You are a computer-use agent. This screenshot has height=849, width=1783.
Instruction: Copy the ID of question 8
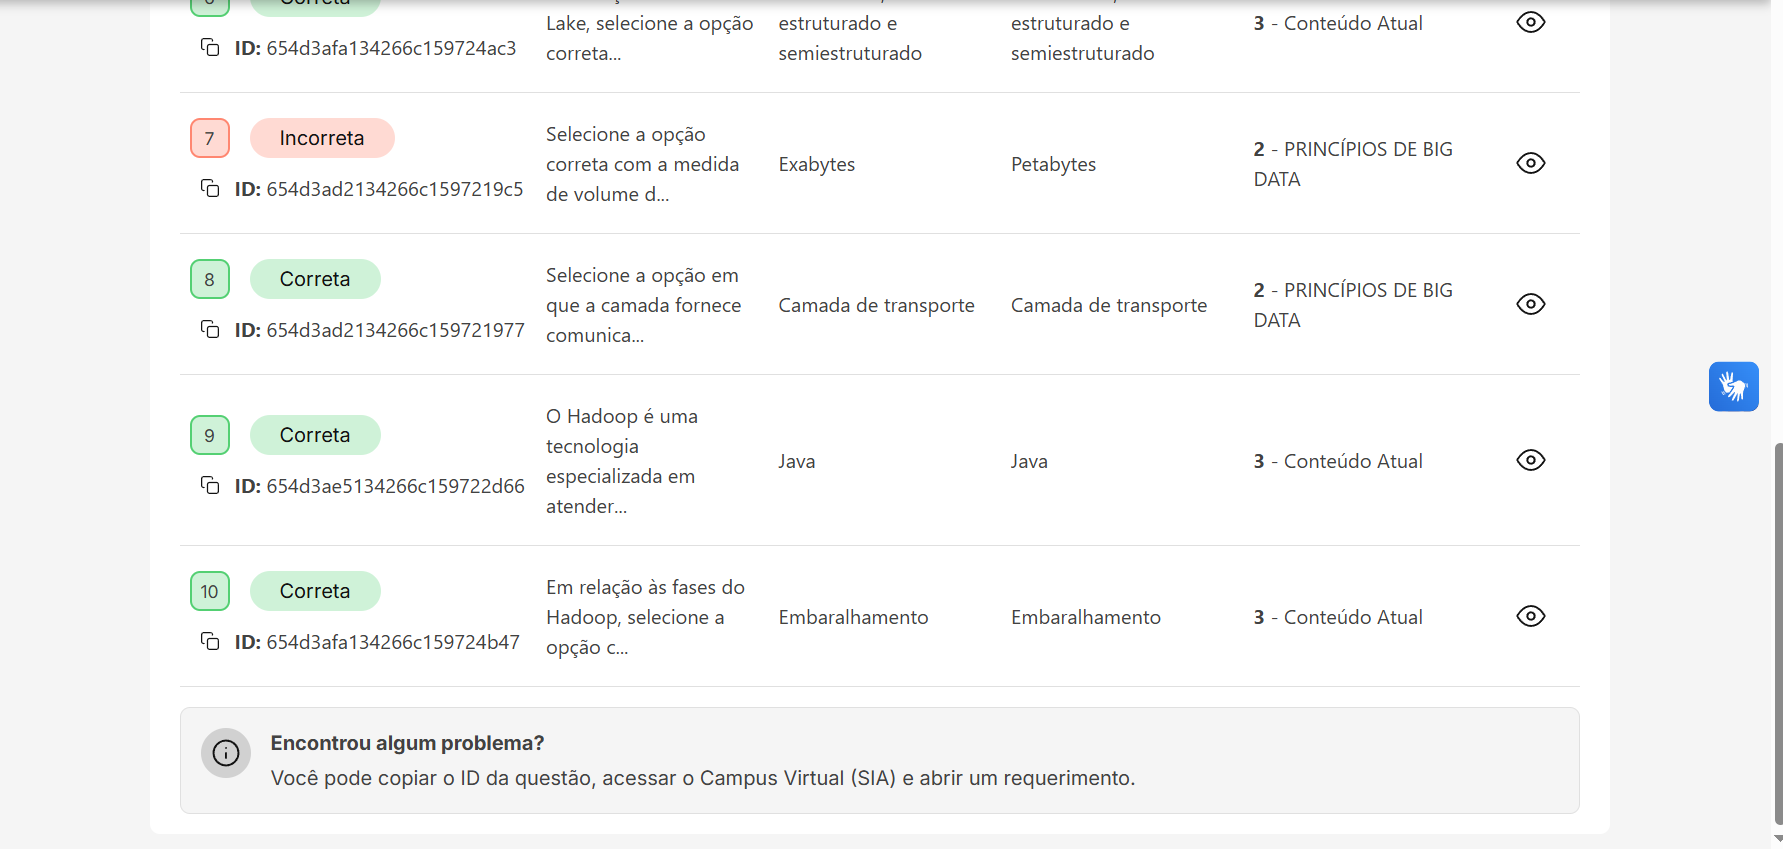pos(210,329)
